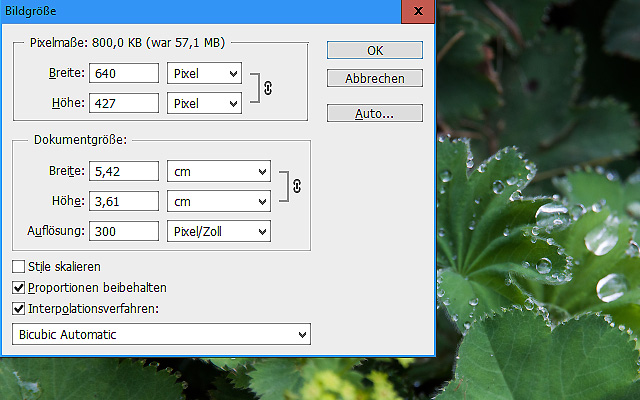This screenshot has height=400, width=640.
Task: Uncheck the Interpolationsverfahren checkbox
Action: tap(18, 309)
